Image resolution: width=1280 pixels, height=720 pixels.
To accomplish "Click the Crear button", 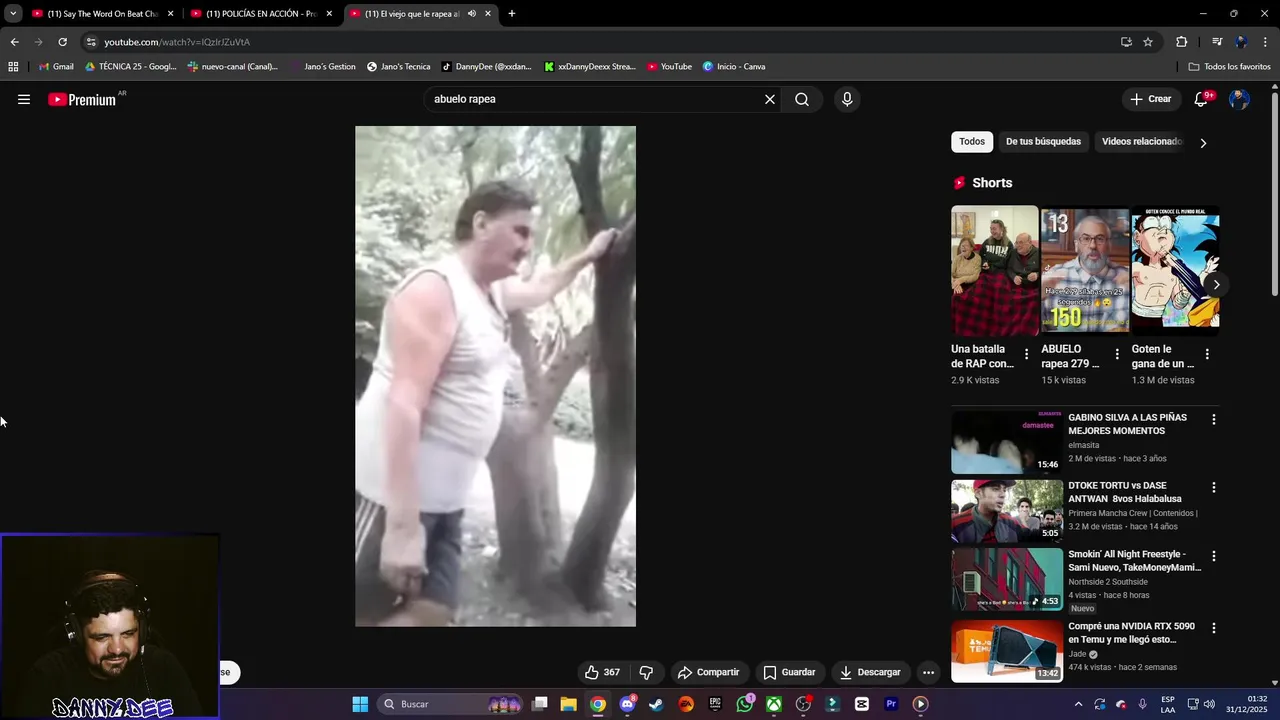I will click(1151, 99).
